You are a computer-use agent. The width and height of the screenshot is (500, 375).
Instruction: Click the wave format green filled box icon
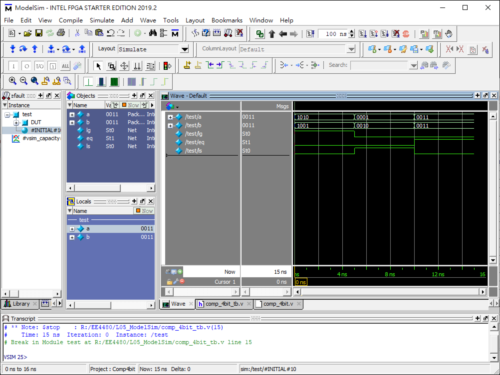coord(114,81)
